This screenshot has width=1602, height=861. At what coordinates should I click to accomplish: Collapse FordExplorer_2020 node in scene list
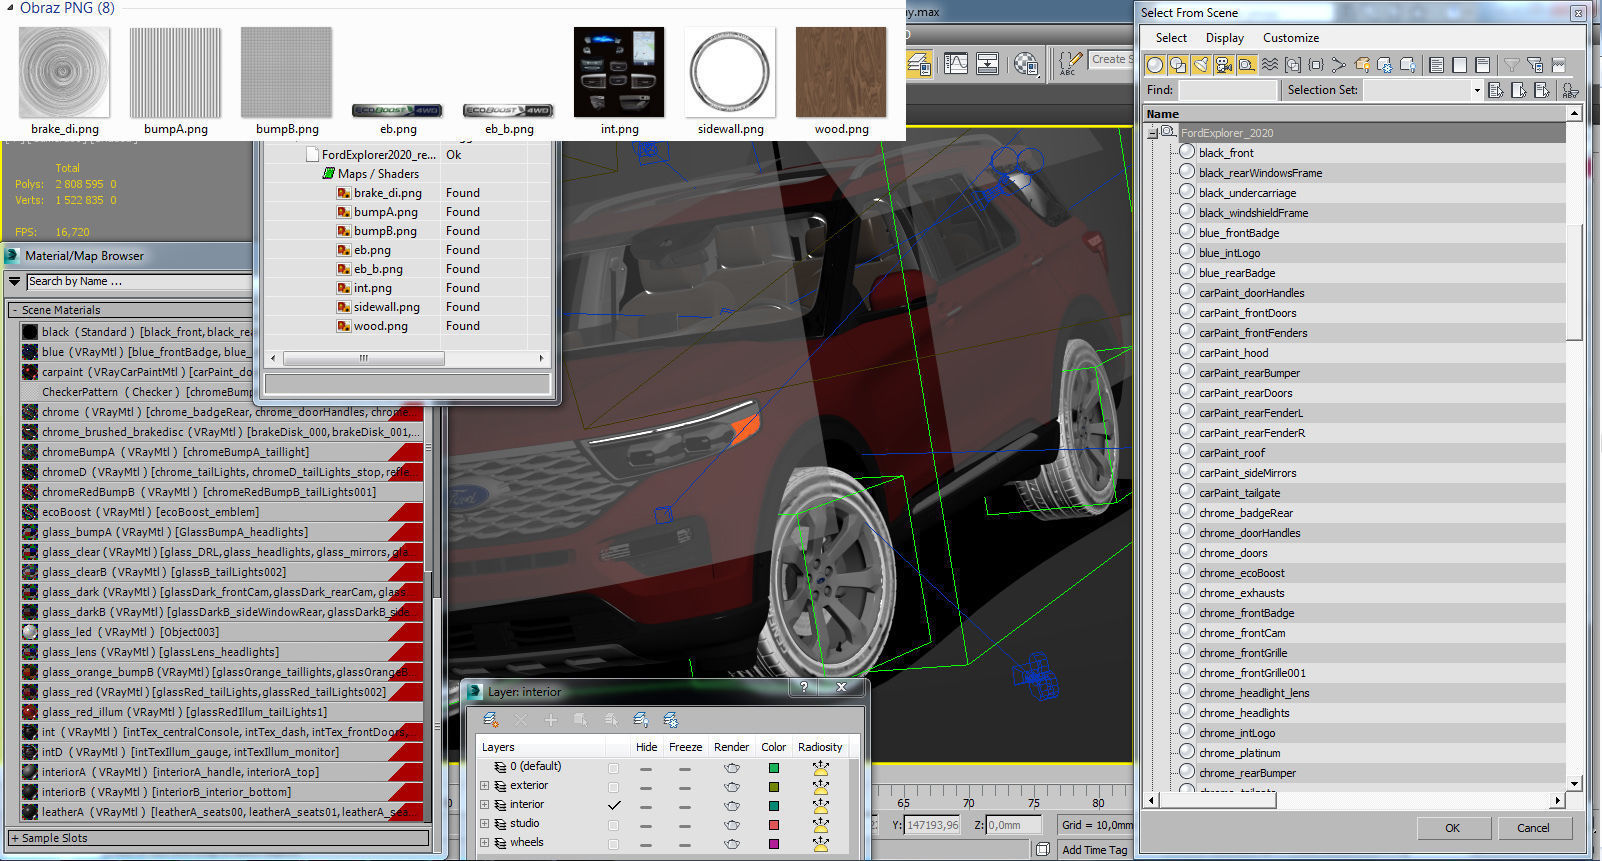pos(1152,133)
